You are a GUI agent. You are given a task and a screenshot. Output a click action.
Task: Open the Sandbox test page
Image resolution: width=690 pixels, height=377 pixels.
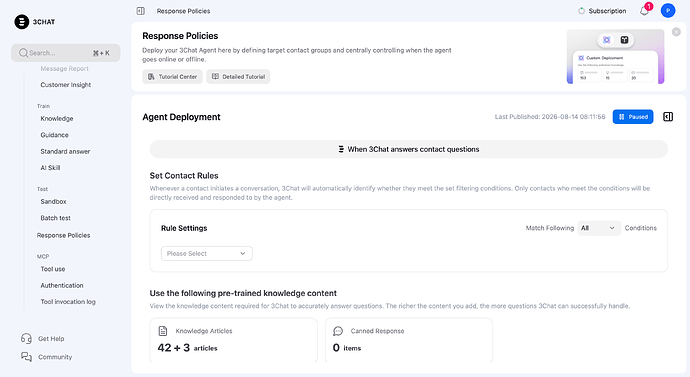coord(53,201)
